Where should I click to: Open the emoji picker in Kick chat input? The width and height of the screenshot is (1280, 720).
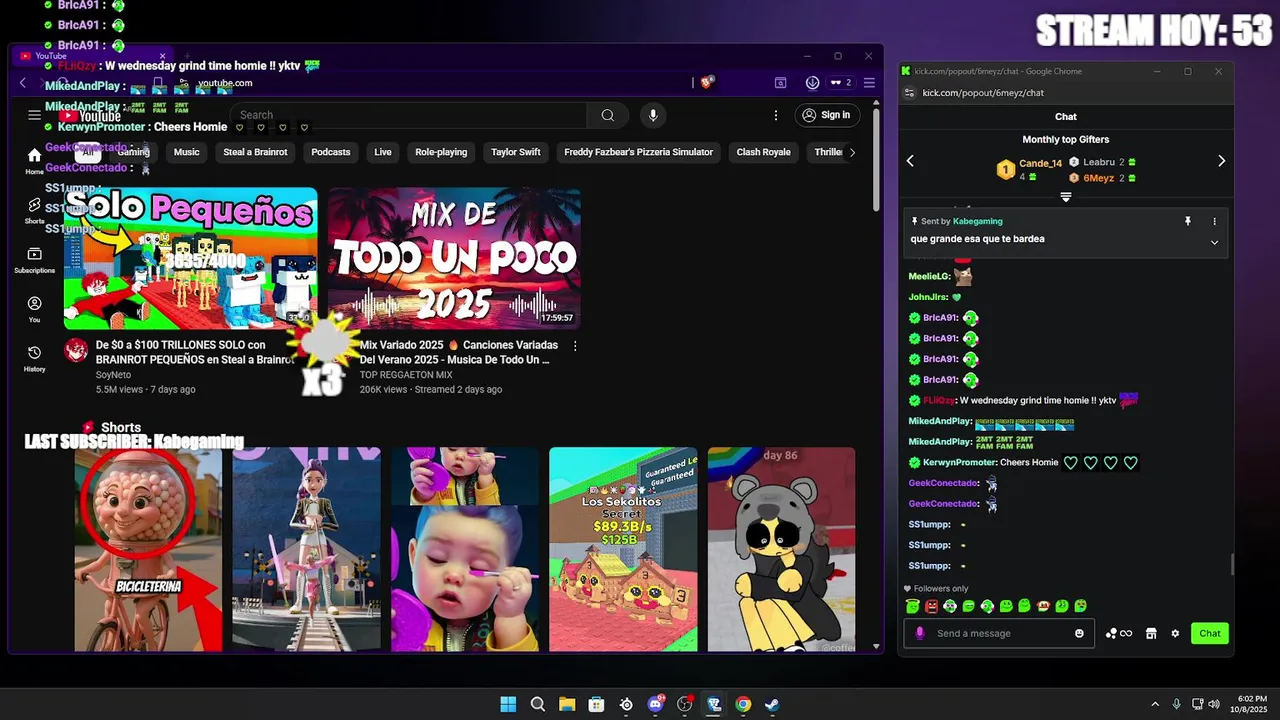pos(1079,633)
